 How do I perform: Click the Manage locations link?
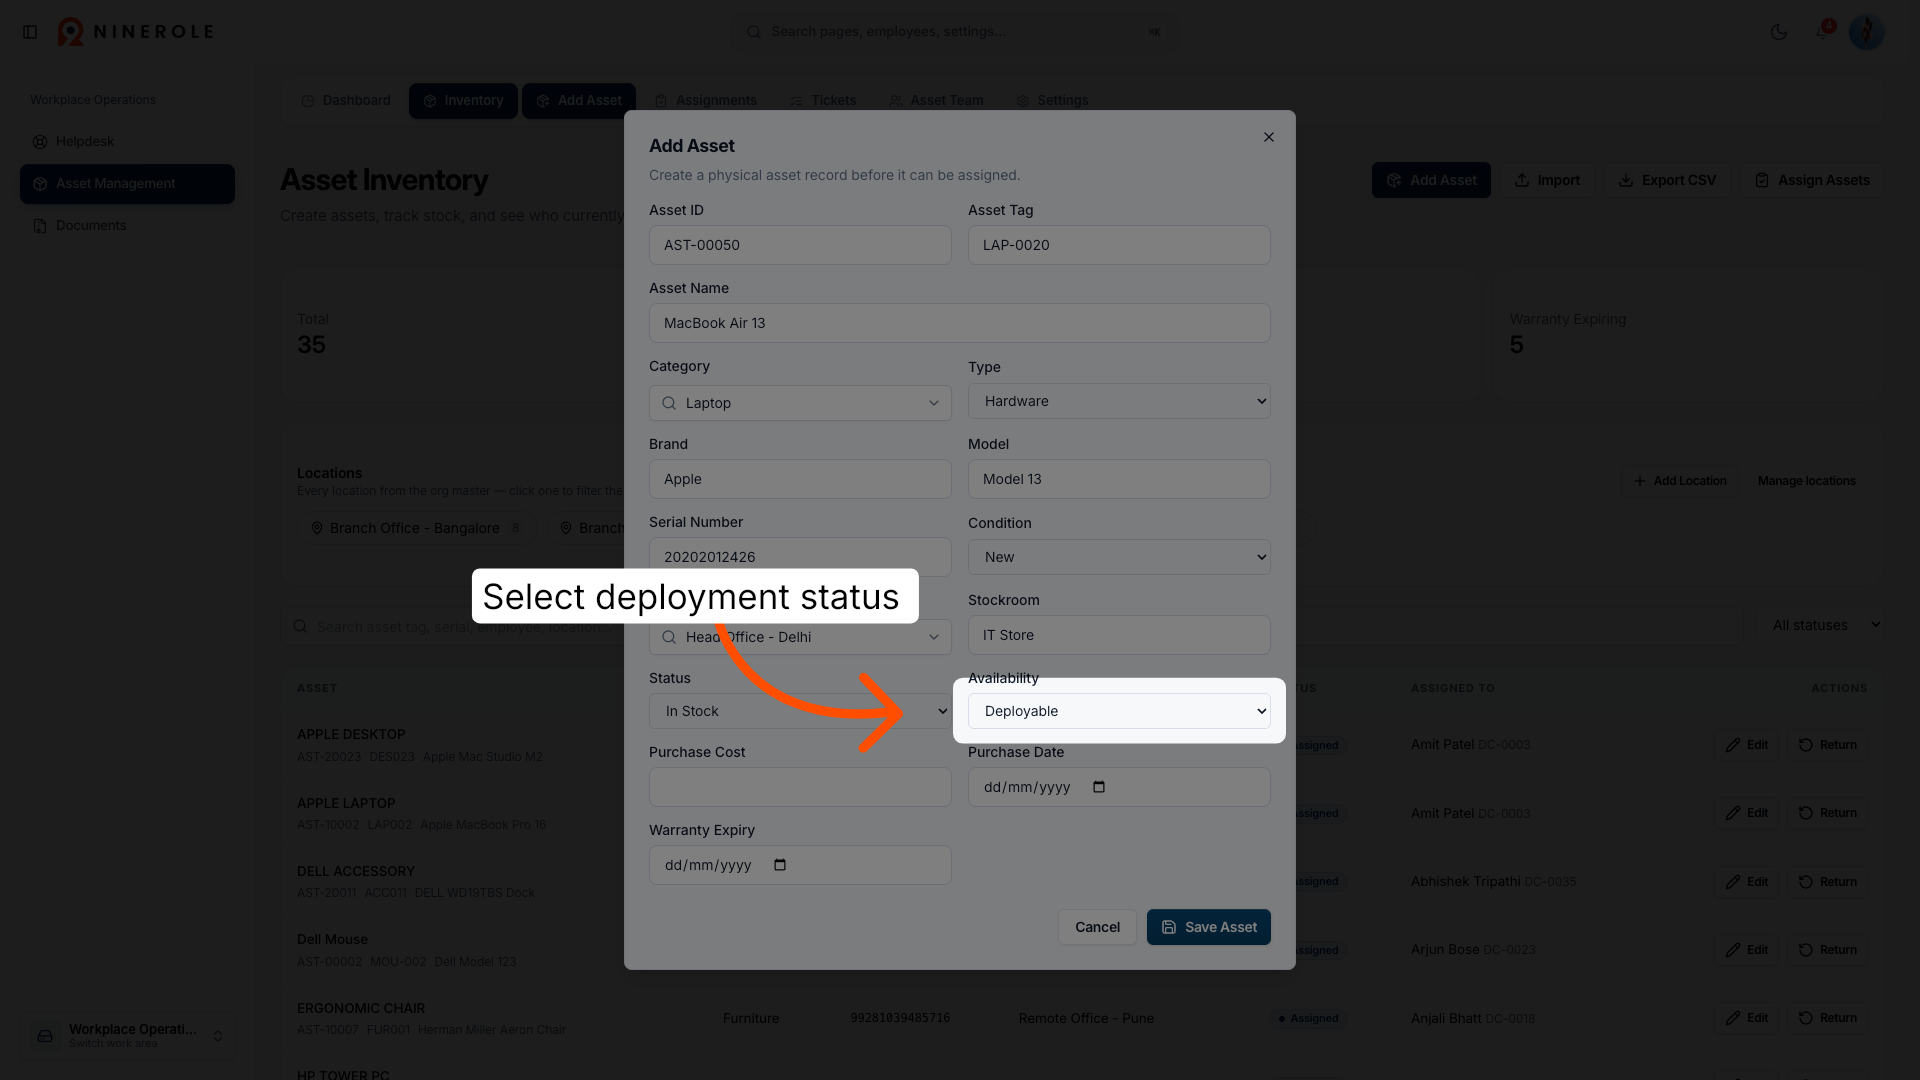(1806, 481)
